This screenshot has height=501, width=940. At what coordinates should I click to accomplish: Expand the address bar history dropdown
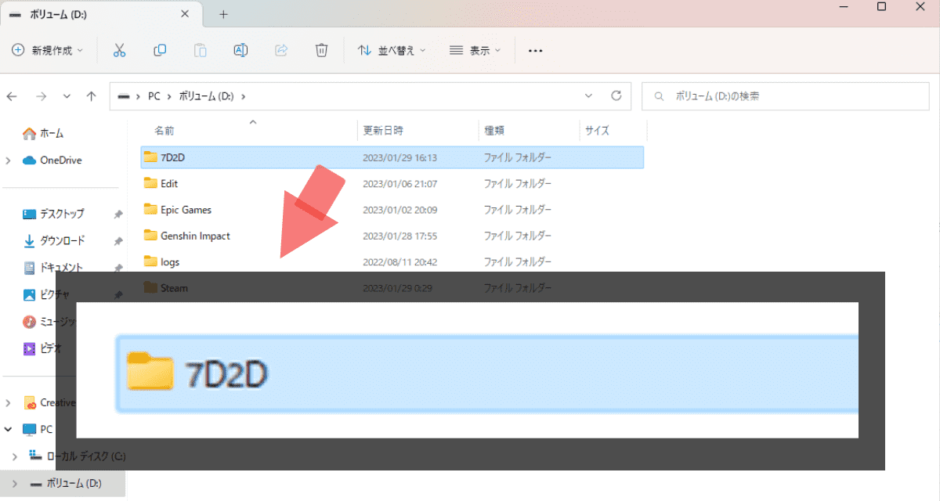pos(589,96)
